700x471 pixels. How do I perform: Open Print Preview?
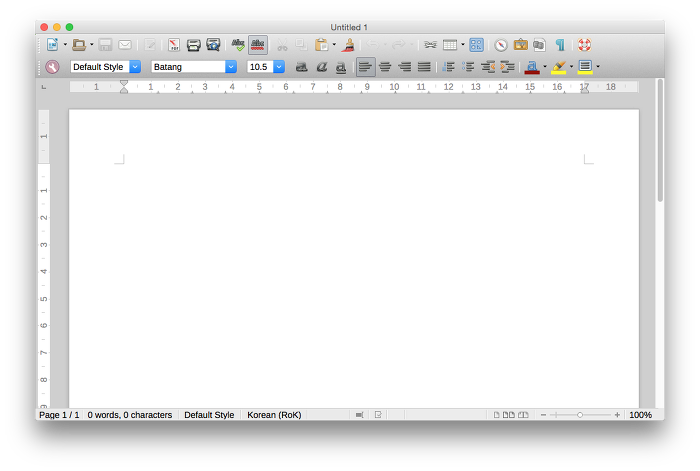pos(213,45)
